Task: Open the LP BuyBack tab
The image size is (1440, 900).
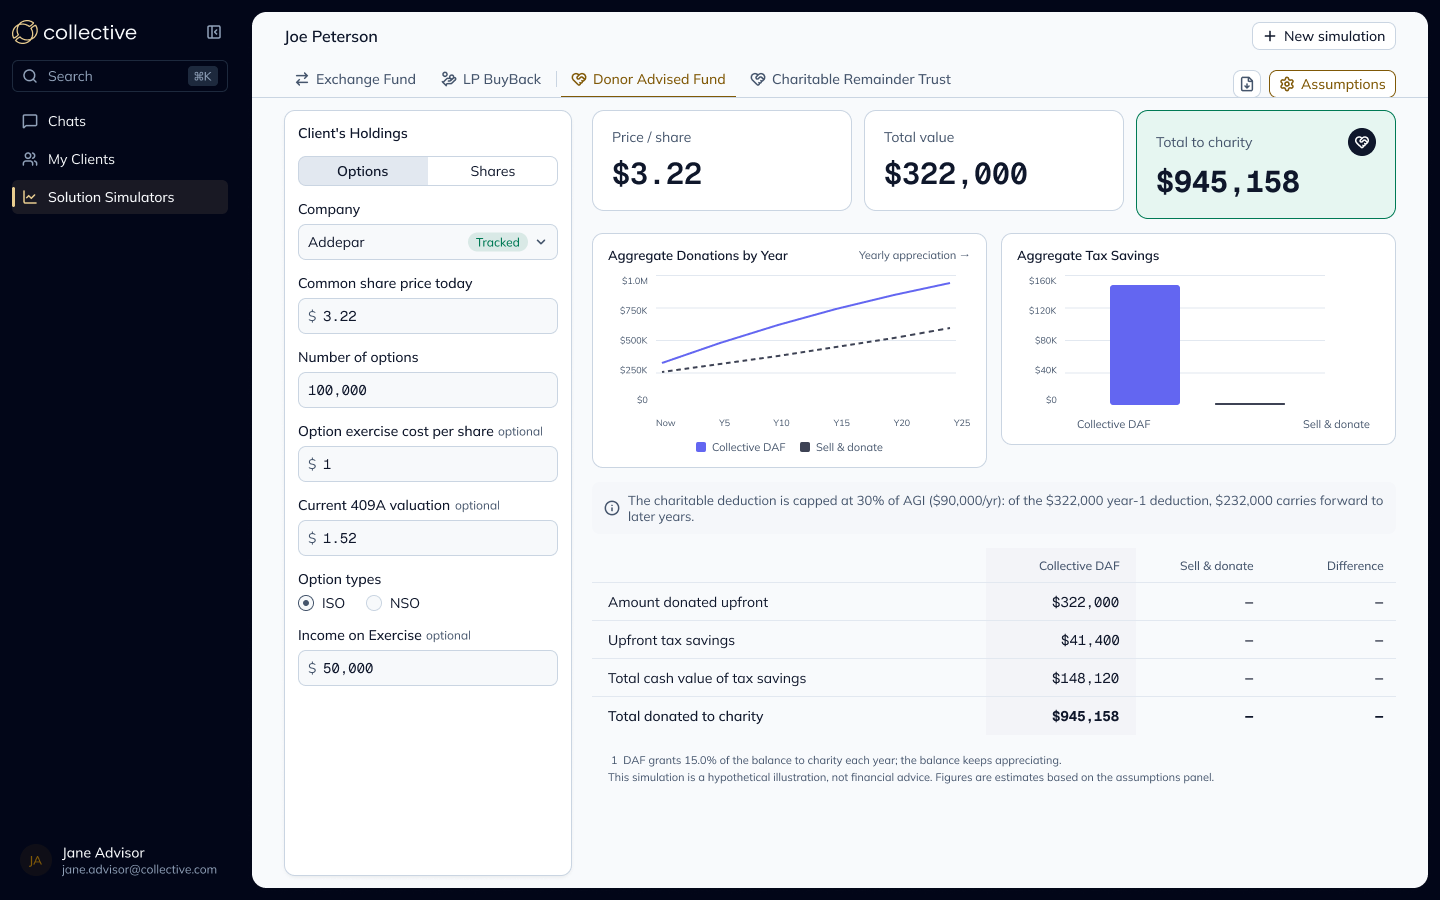Action: click(x=491, y=79)
